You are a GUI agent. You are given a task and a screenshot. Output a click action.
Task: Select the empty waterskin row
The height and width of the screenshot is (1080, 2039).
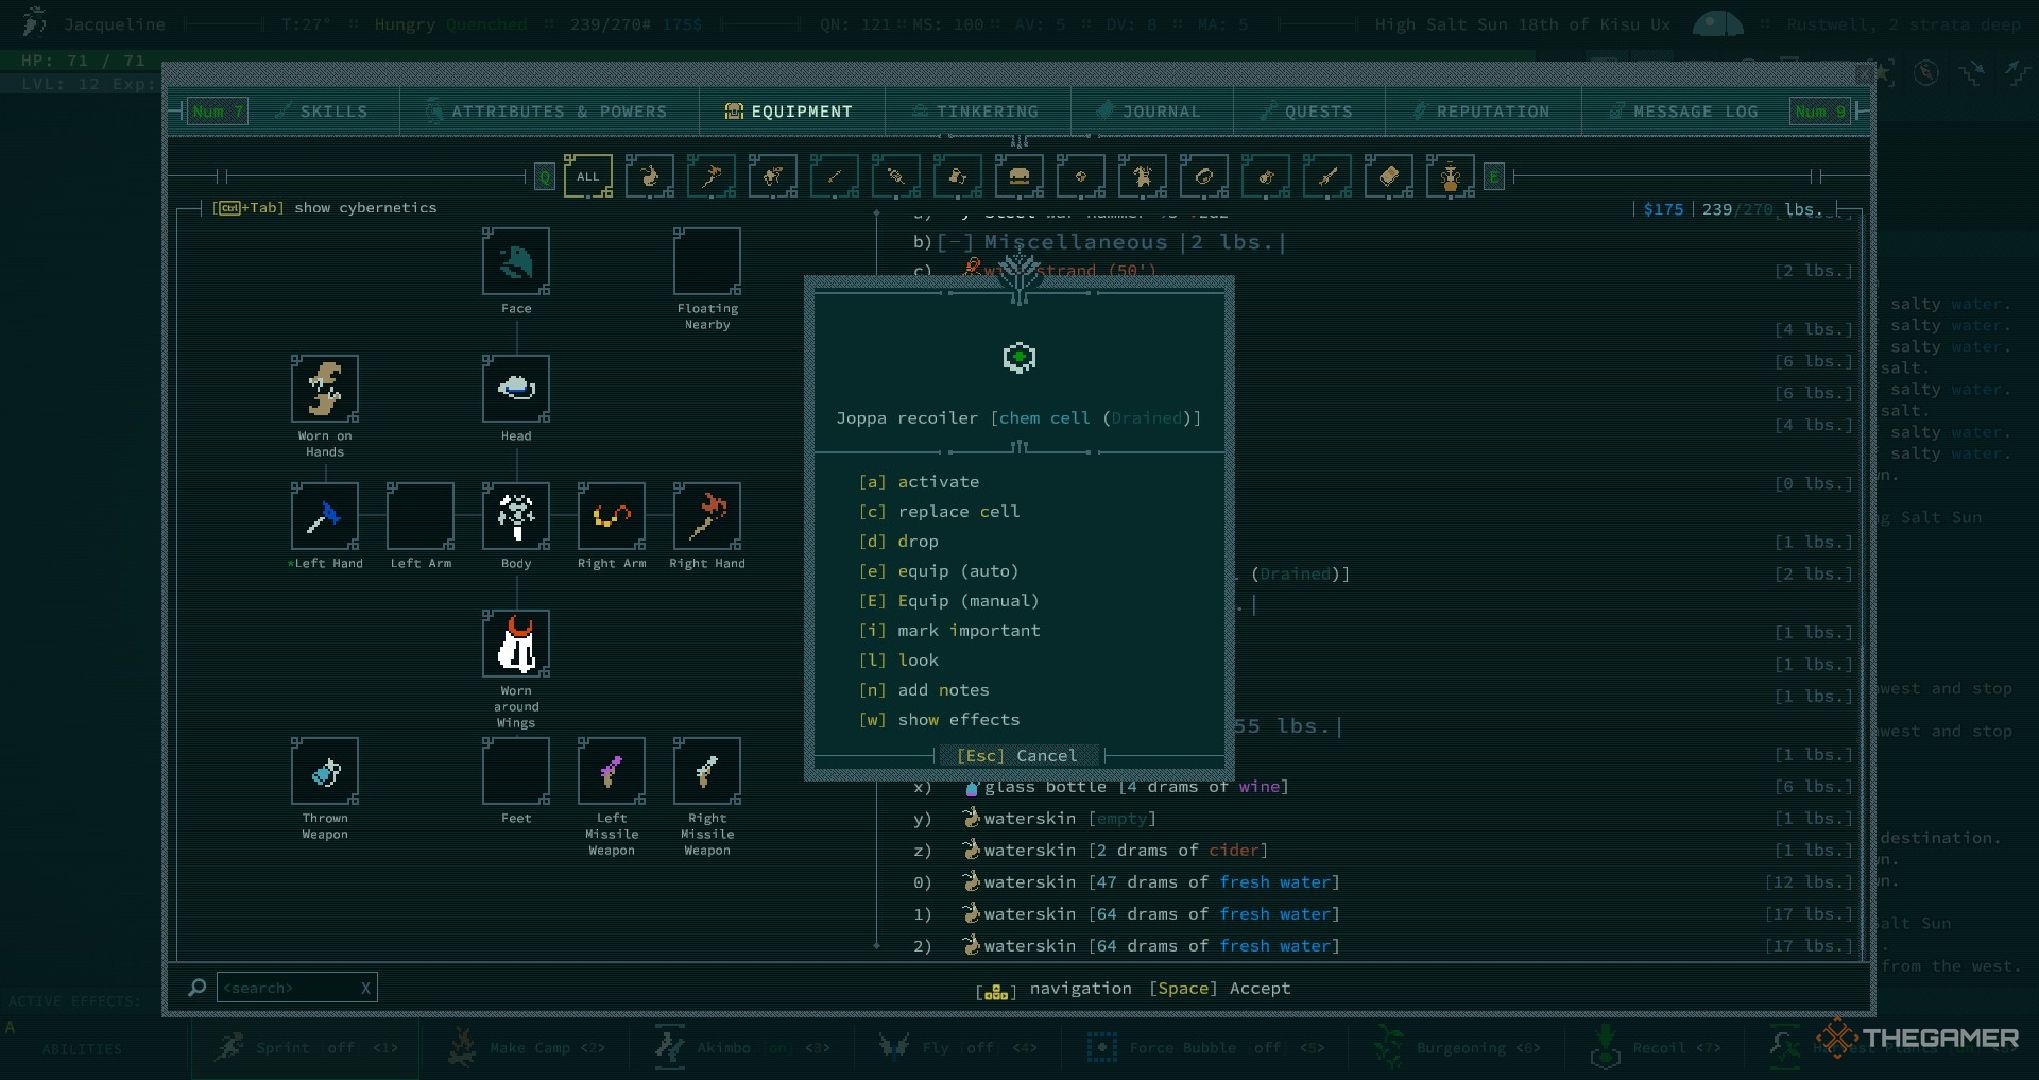point(1383,819)
